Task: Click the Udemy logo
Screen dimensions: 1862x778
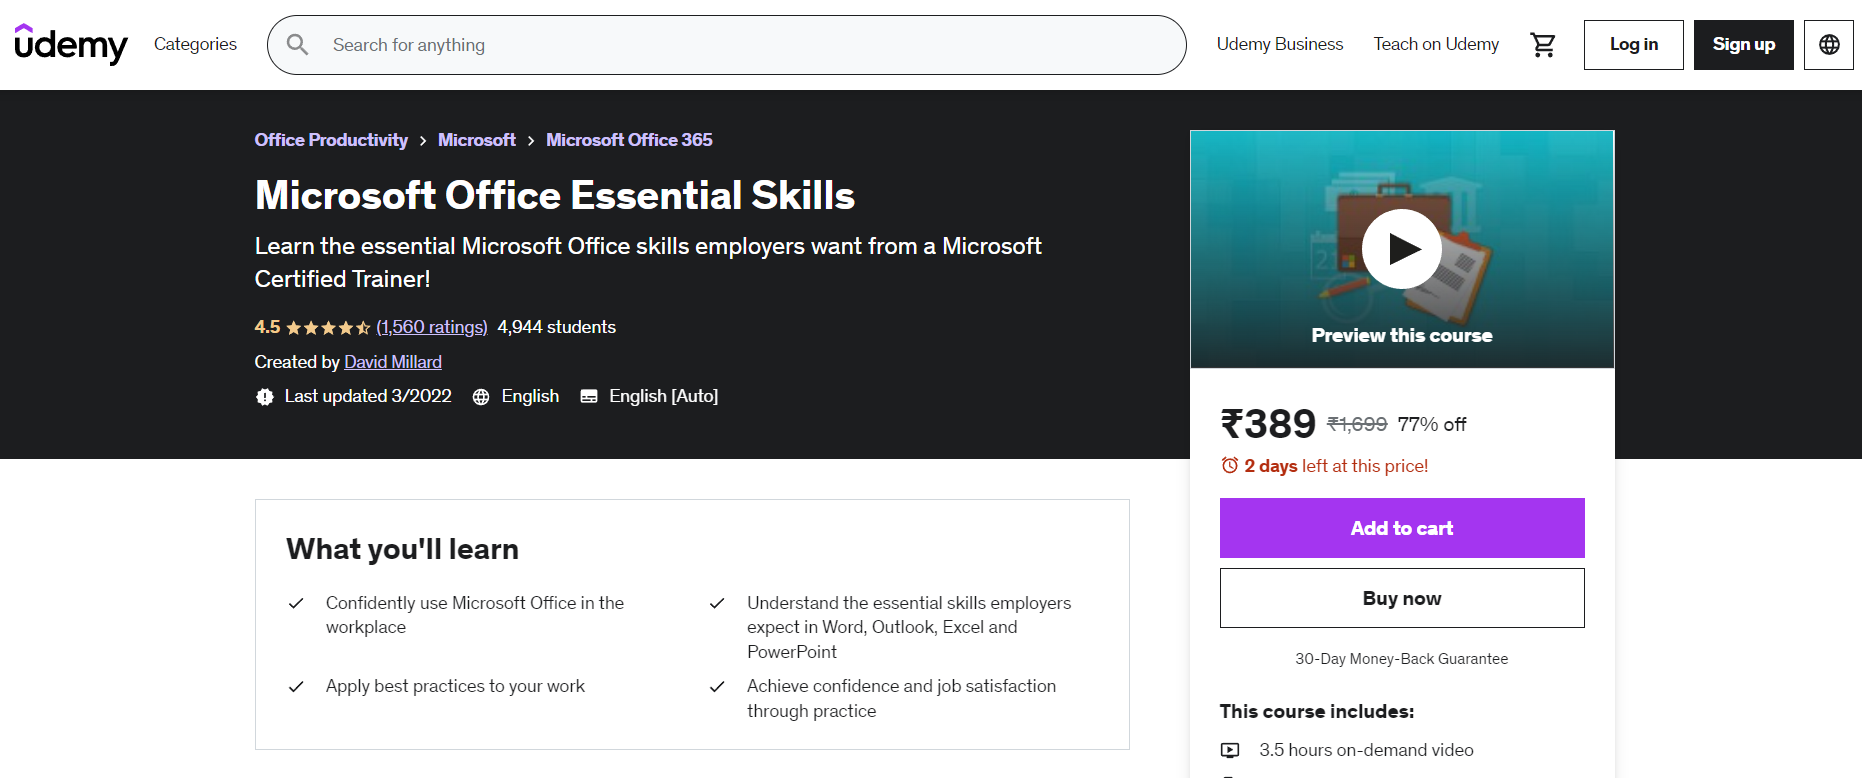Action: point(71,45)
